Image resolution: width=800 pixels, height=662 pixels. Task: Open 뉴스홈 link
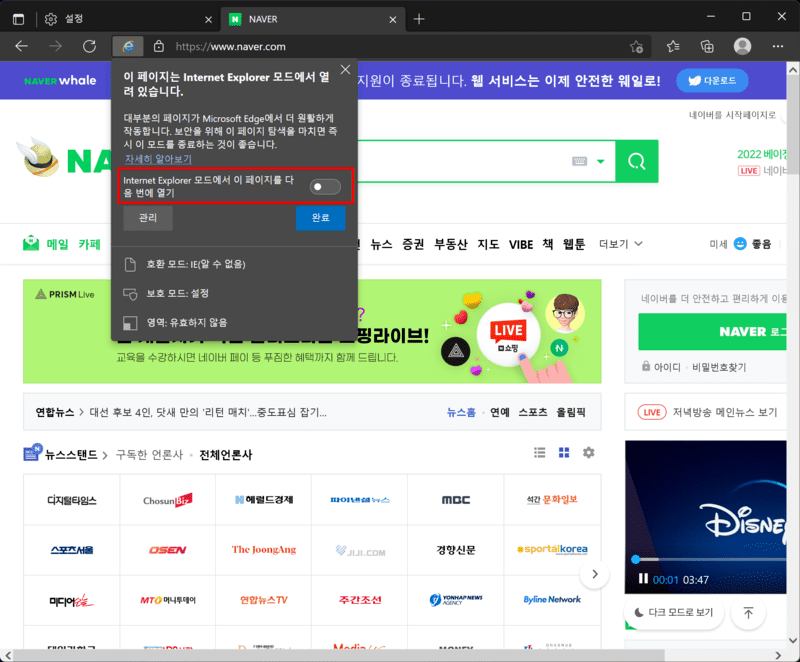[x=461, y=412]
